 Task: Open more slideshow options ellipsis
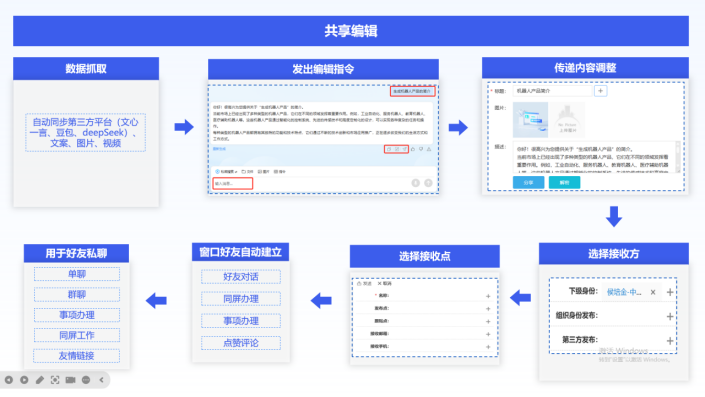pos(86,380)
